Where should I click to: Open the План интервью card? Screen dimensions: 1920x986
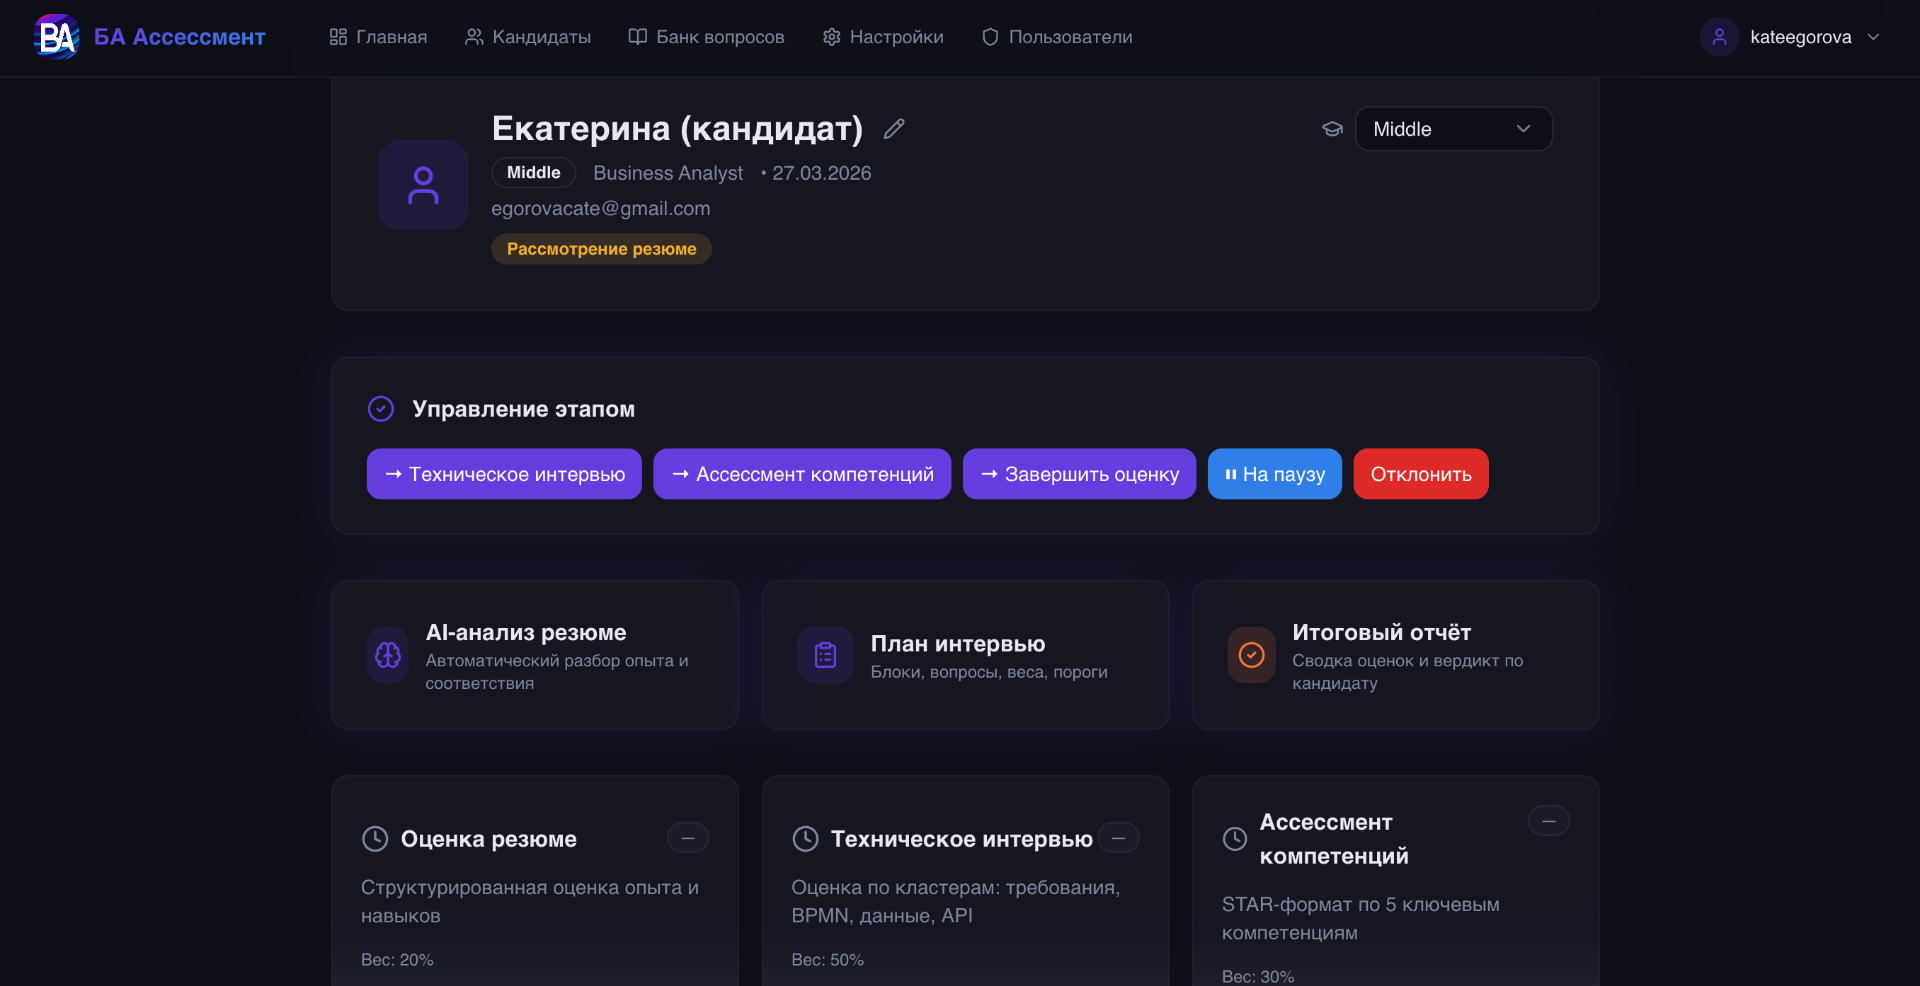(x=965, y=655)
